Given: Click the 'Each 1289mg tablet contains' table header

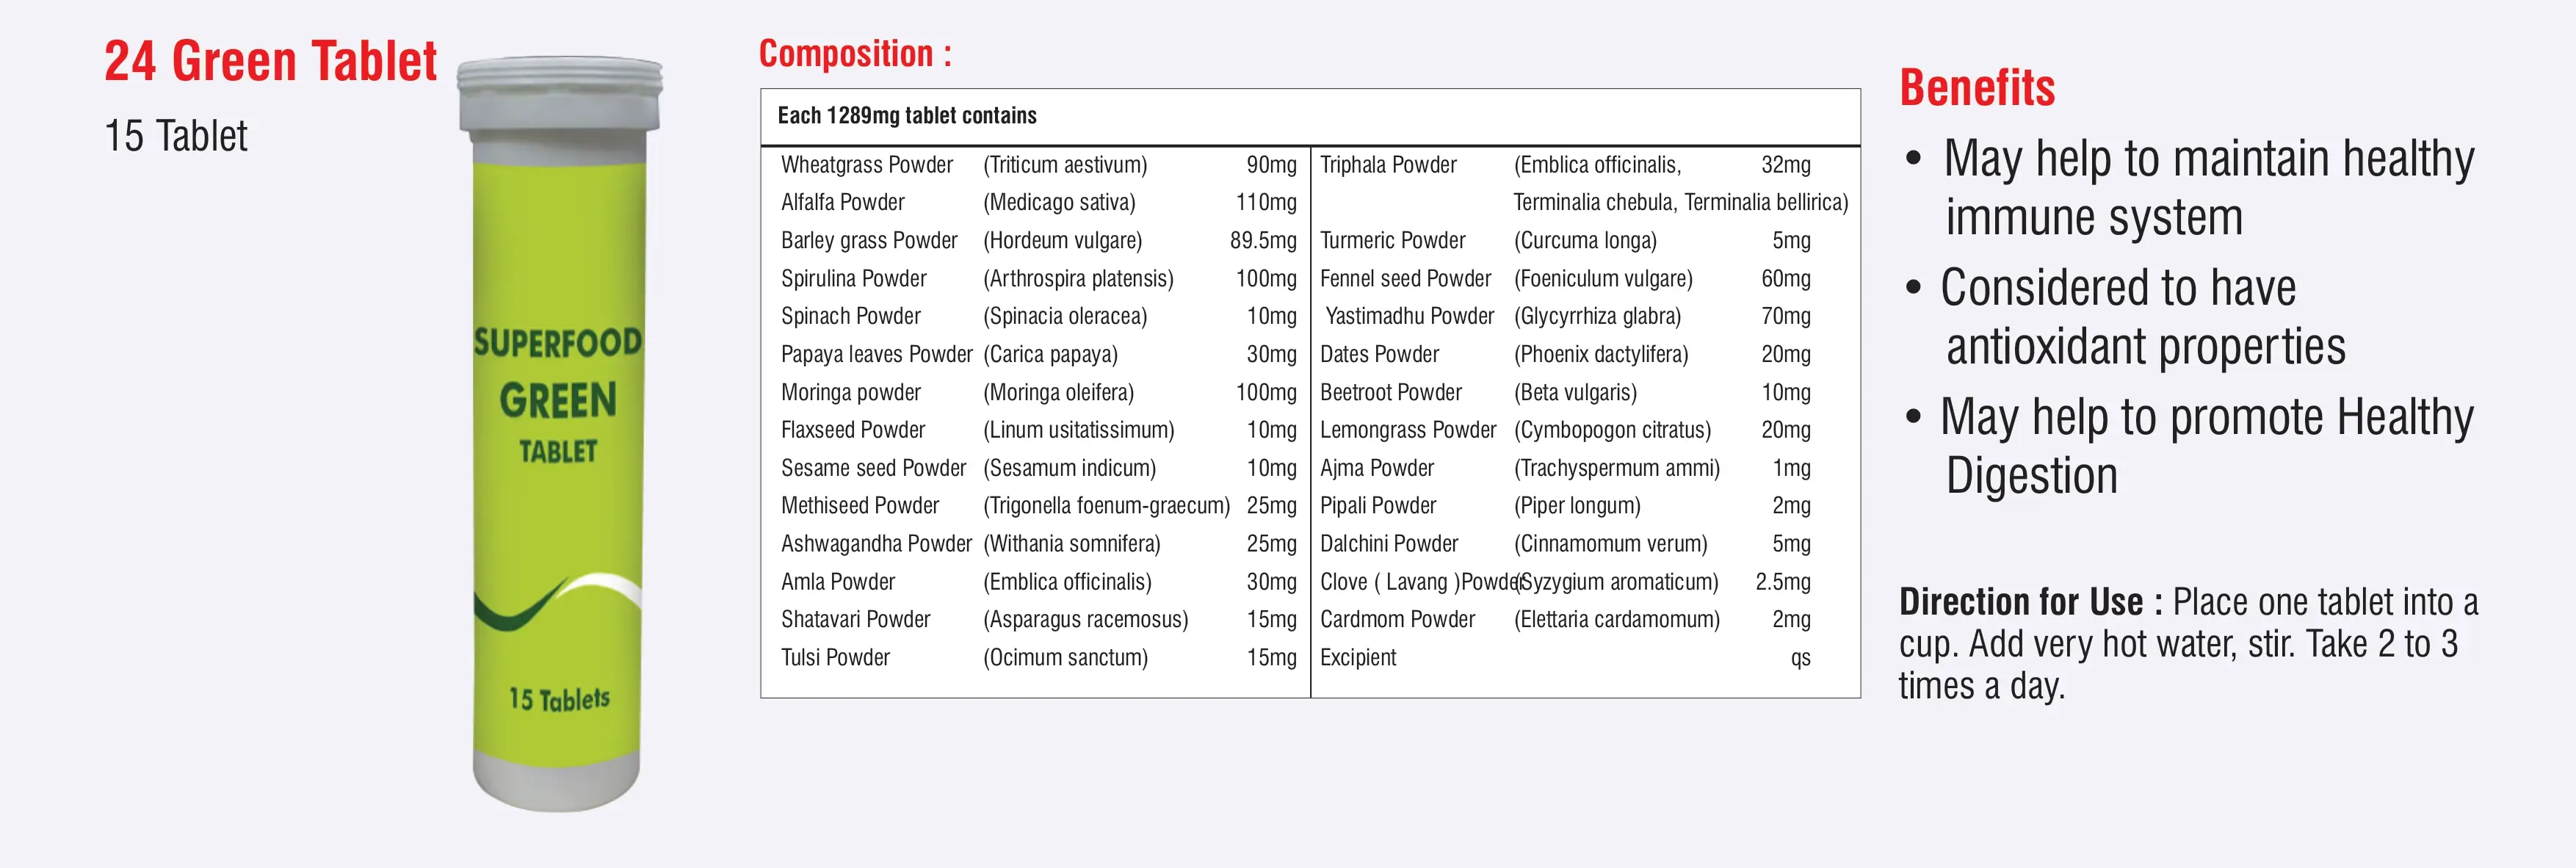Looking at the screenshot, I should coord(907,116).
